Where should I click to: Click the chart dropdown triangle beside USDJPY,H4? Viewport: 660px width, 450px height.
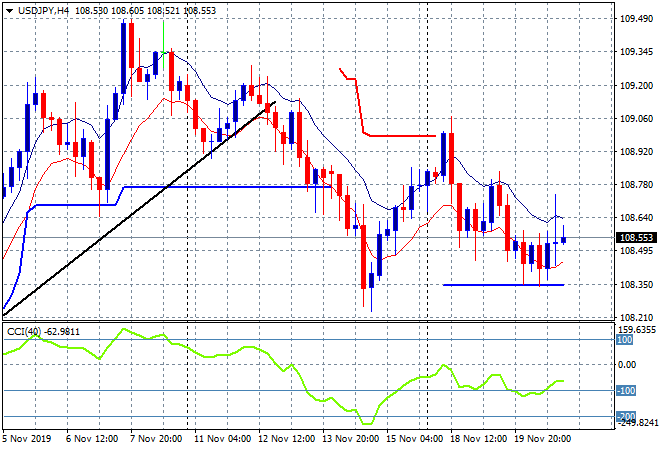coord(9,11)
